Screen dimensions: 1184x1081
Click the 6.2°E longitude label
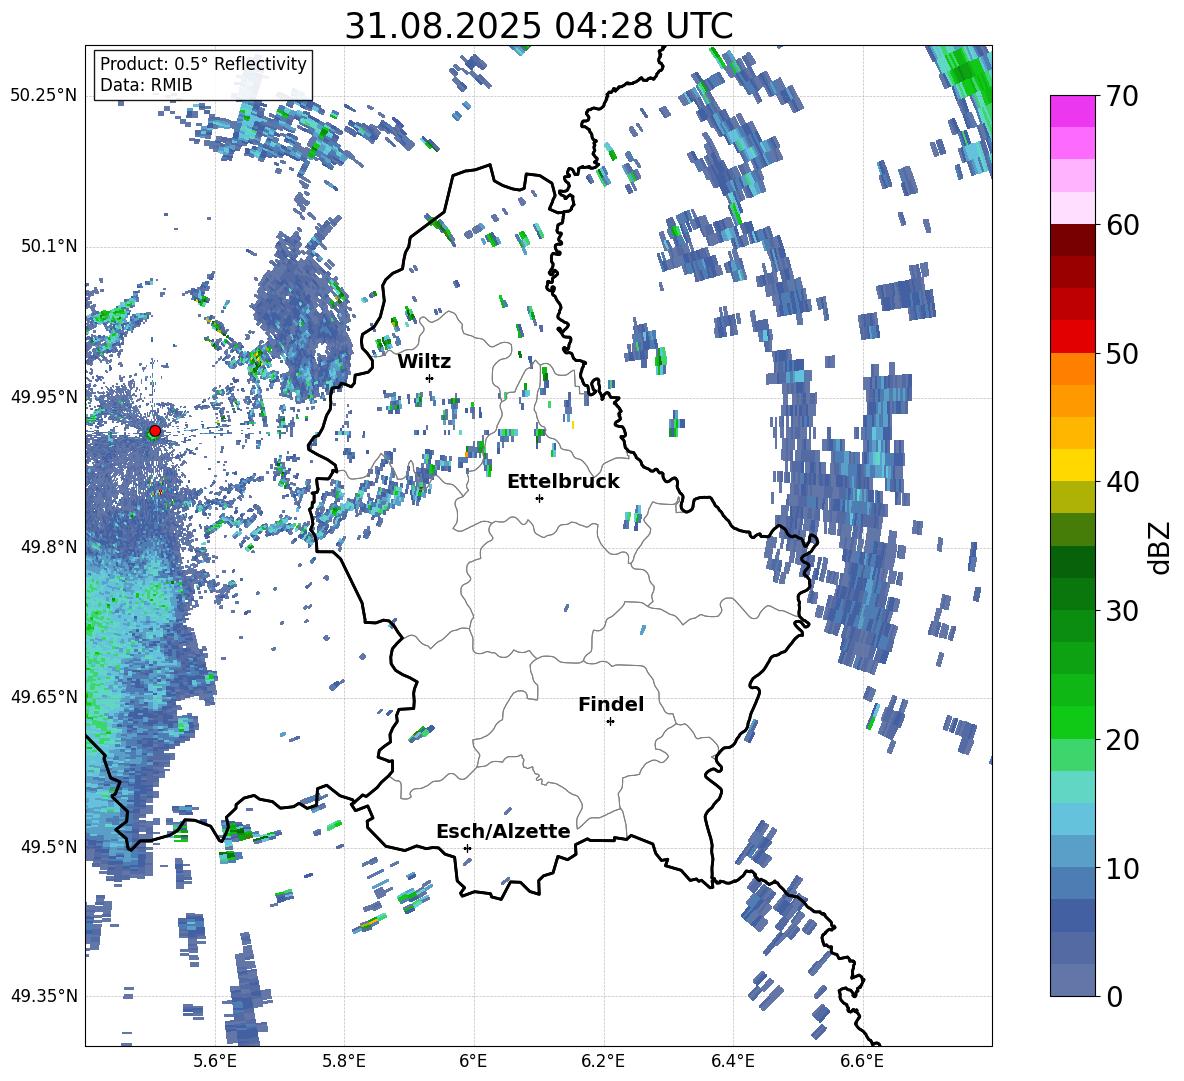[603, 1061]
